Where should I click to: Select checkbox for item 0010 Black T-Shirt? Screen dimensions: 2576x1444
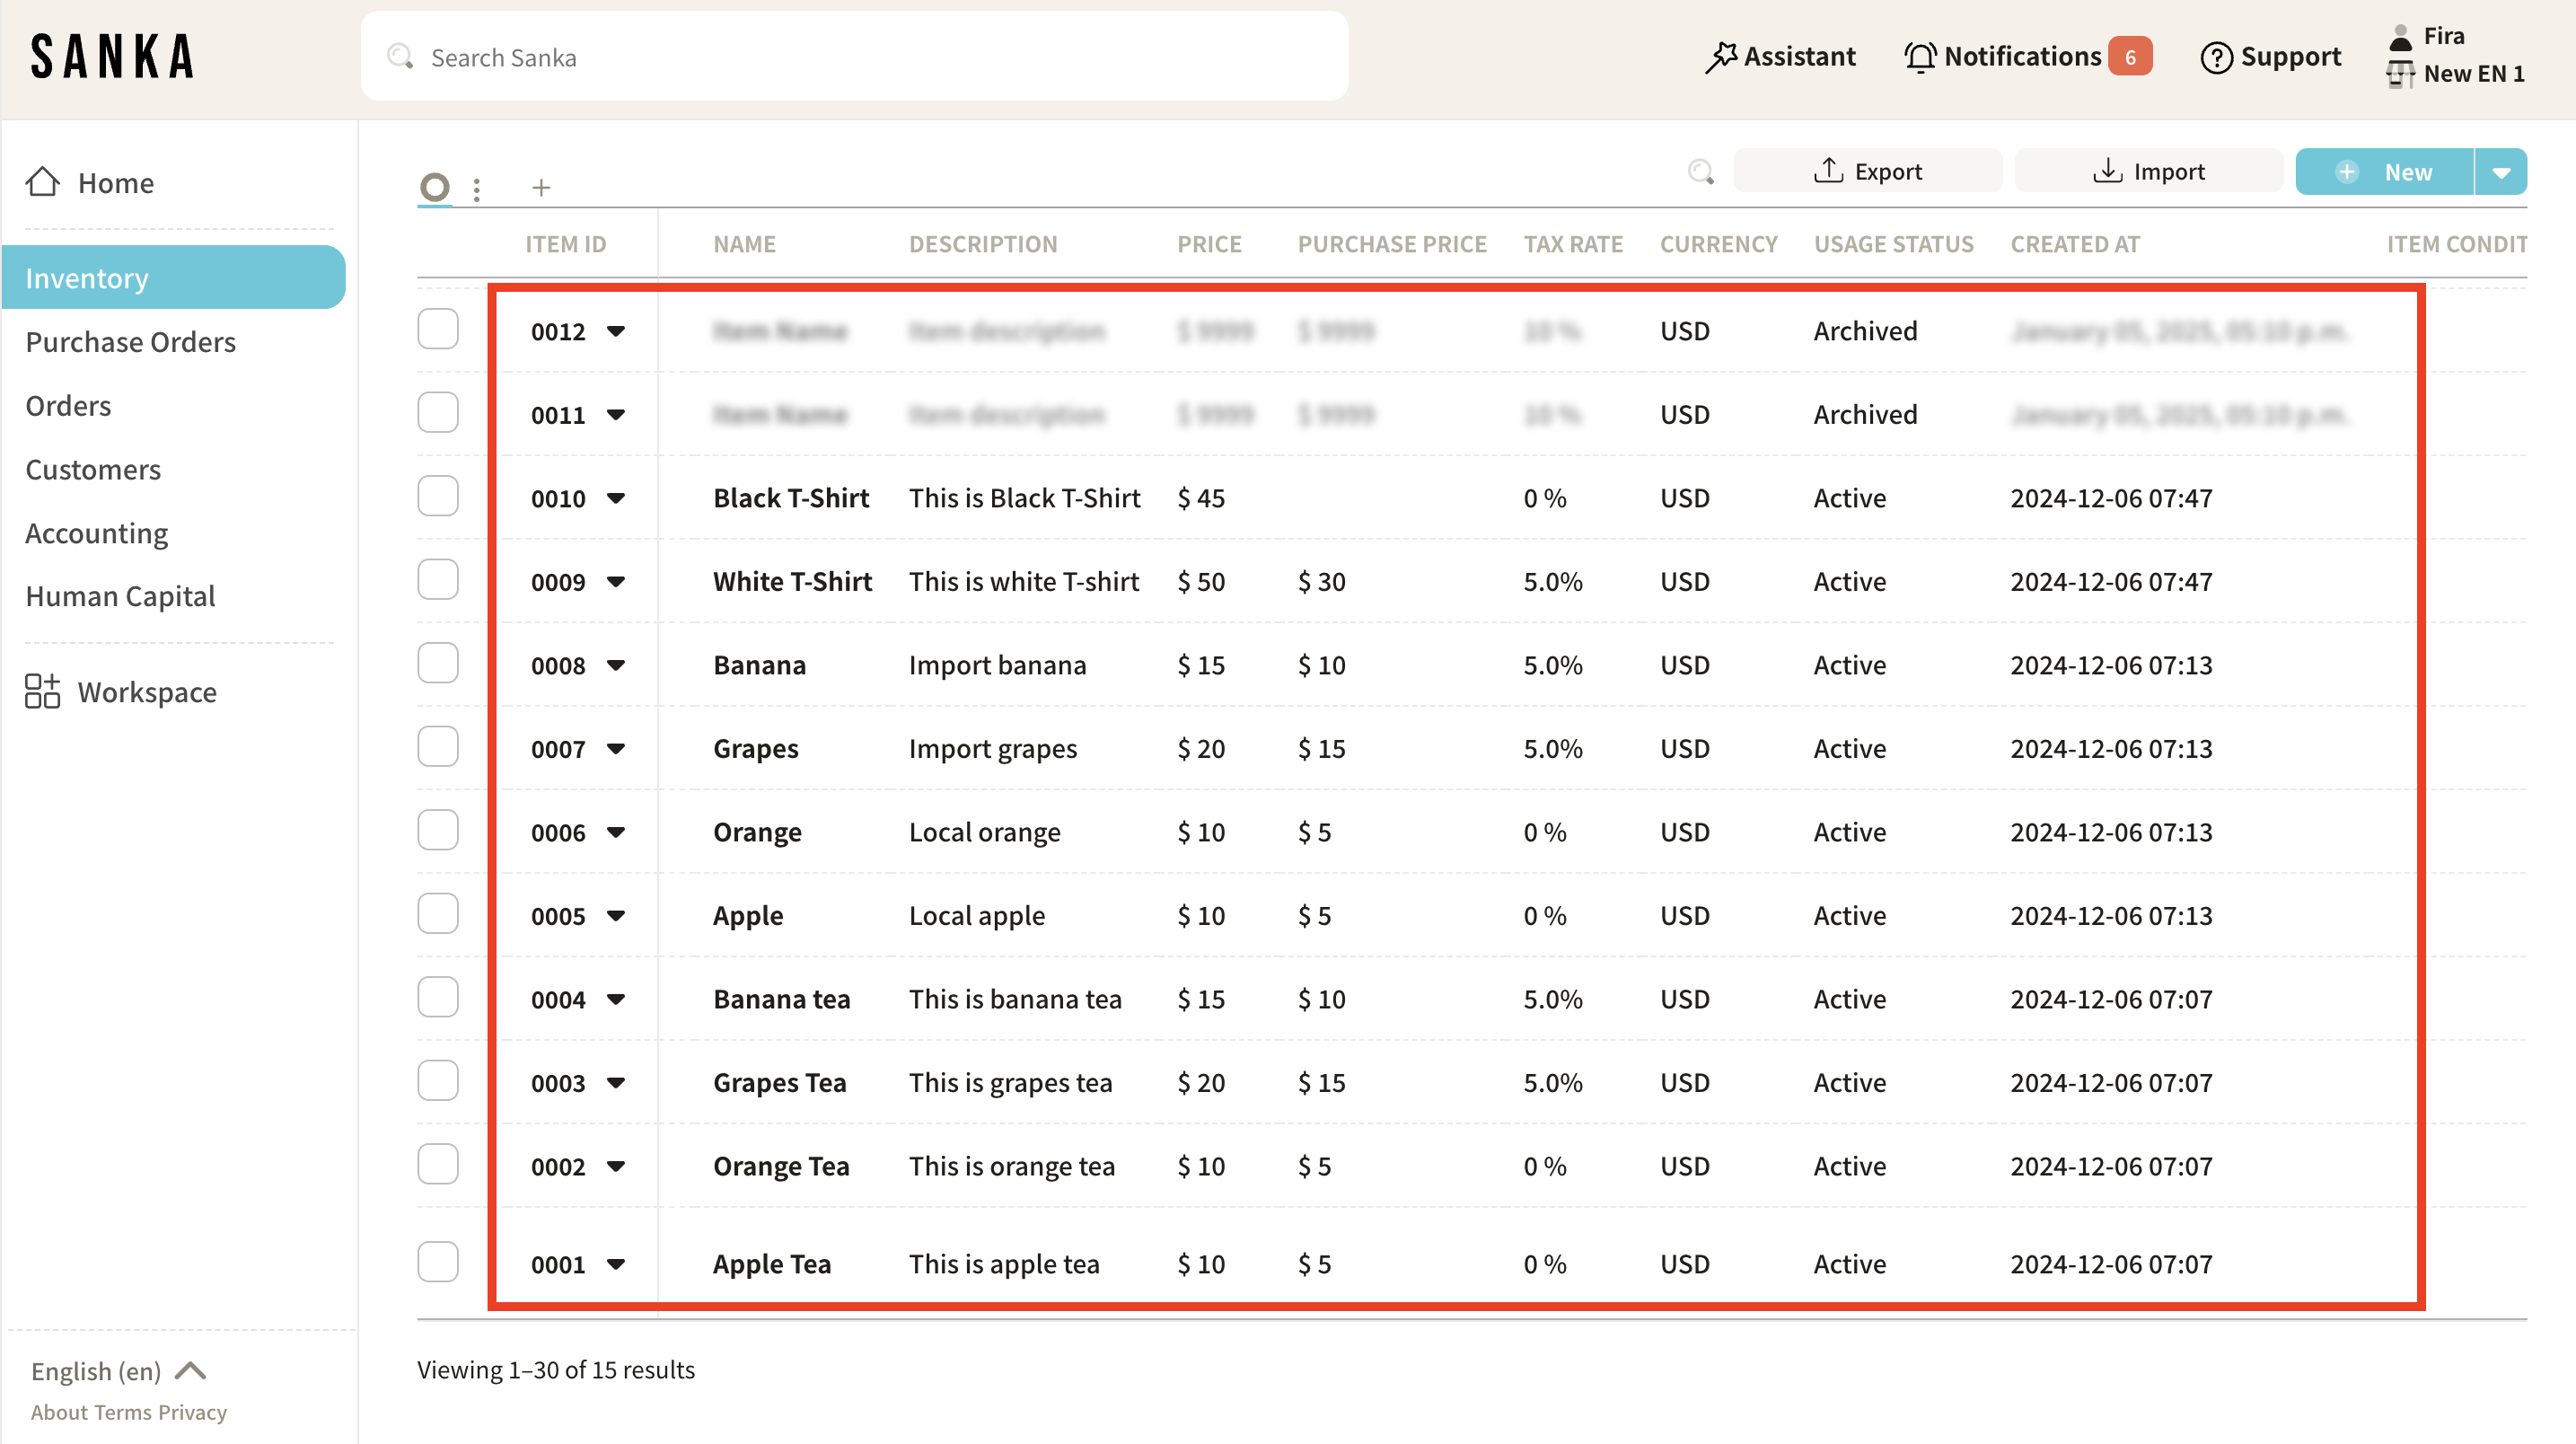pyautogui.click(x=438, y=497)
